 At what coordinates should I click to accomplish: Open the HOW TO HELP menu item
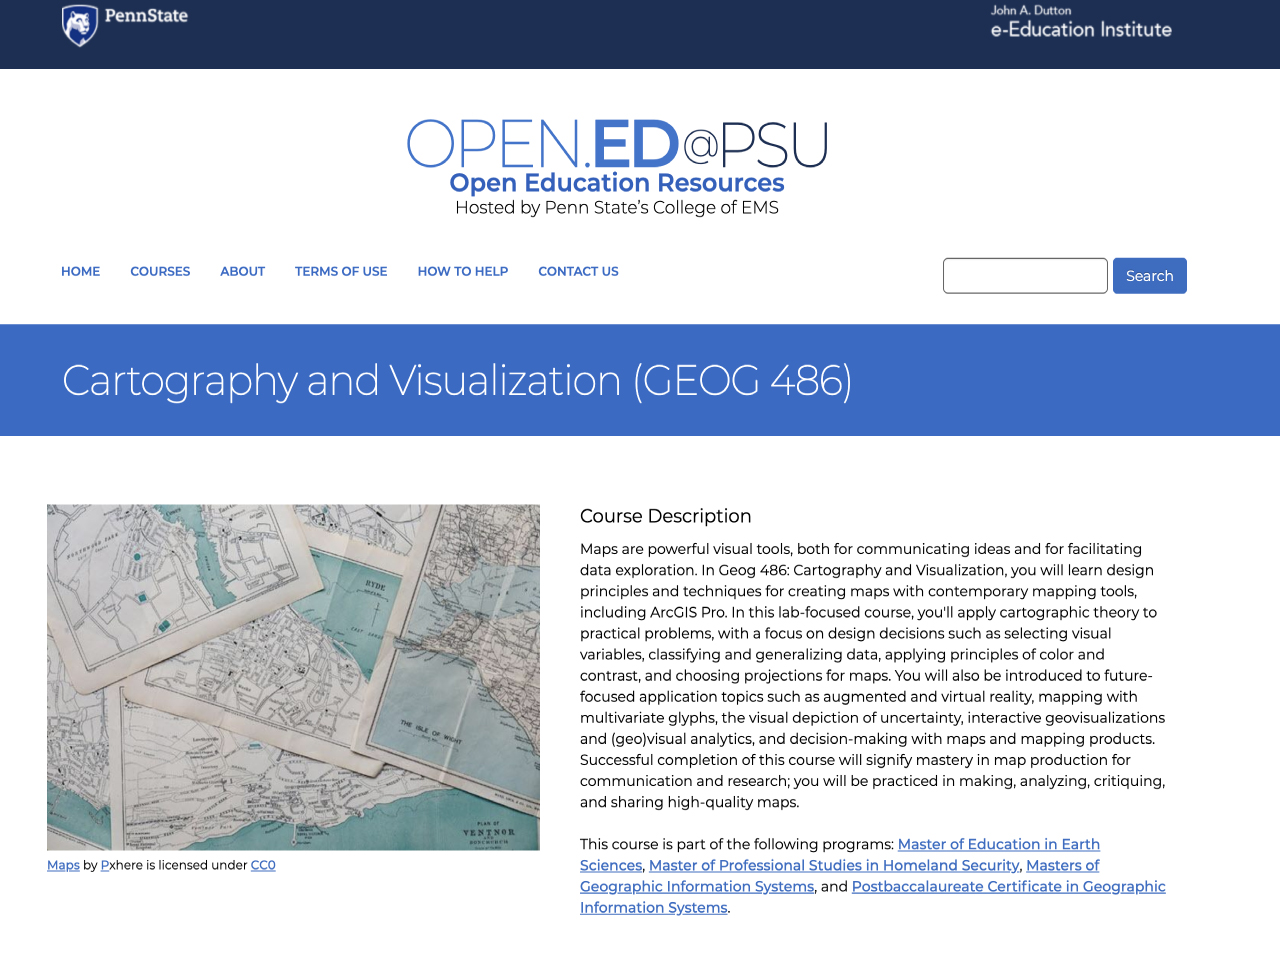(x=463, y=271)
